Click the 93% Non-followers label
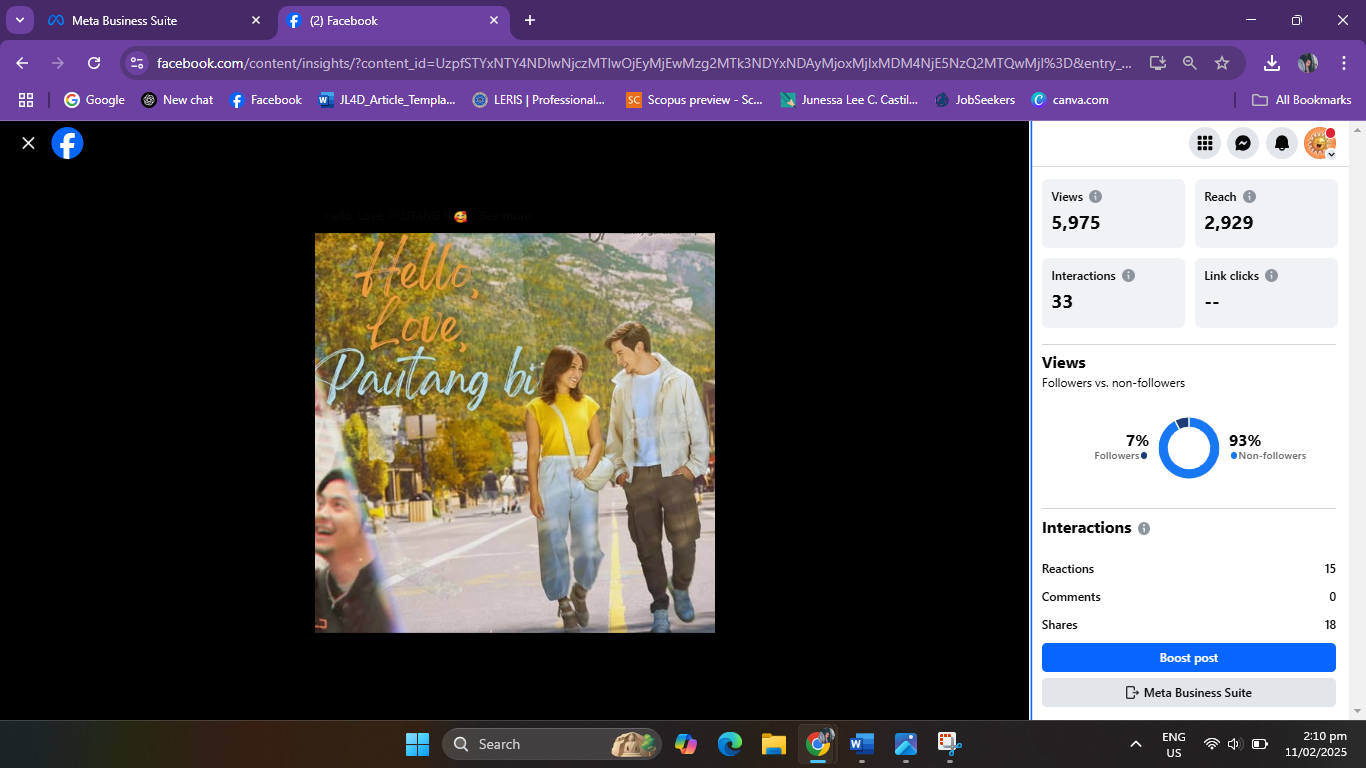1366x768 pixels. (x=1267, y=447)
